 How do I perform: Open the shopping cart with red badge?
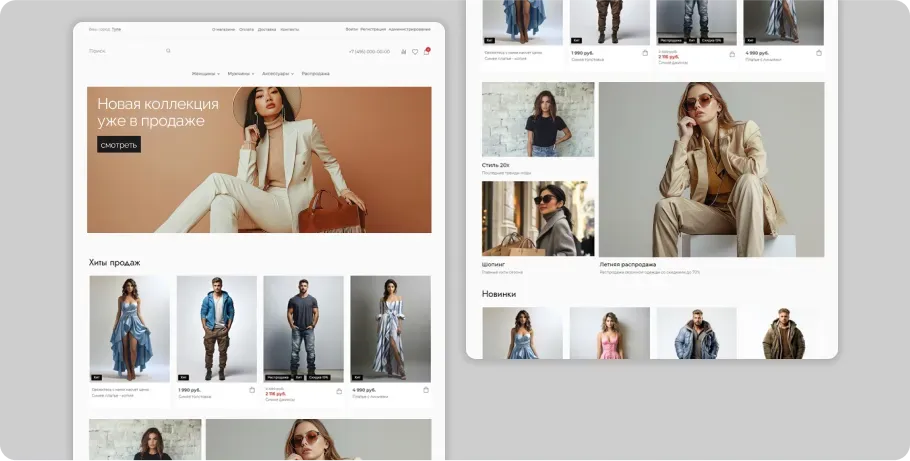tap(426, 51)
